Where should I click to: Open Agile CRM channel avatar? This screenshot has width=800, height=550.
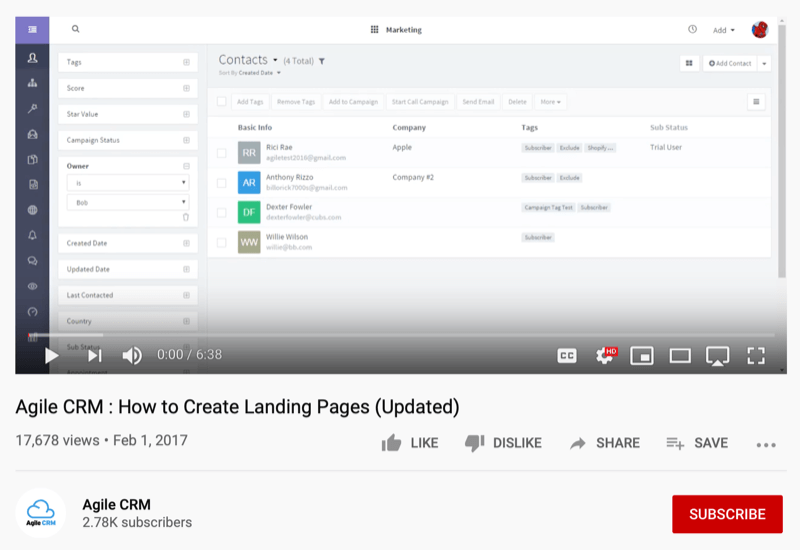tap(41, 513)
